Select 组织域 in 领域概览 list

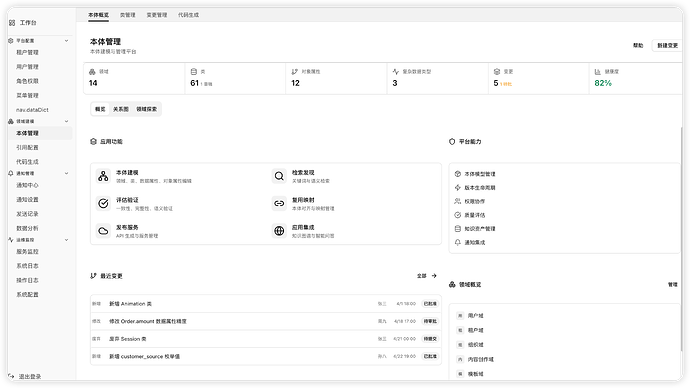coord(476,345)
